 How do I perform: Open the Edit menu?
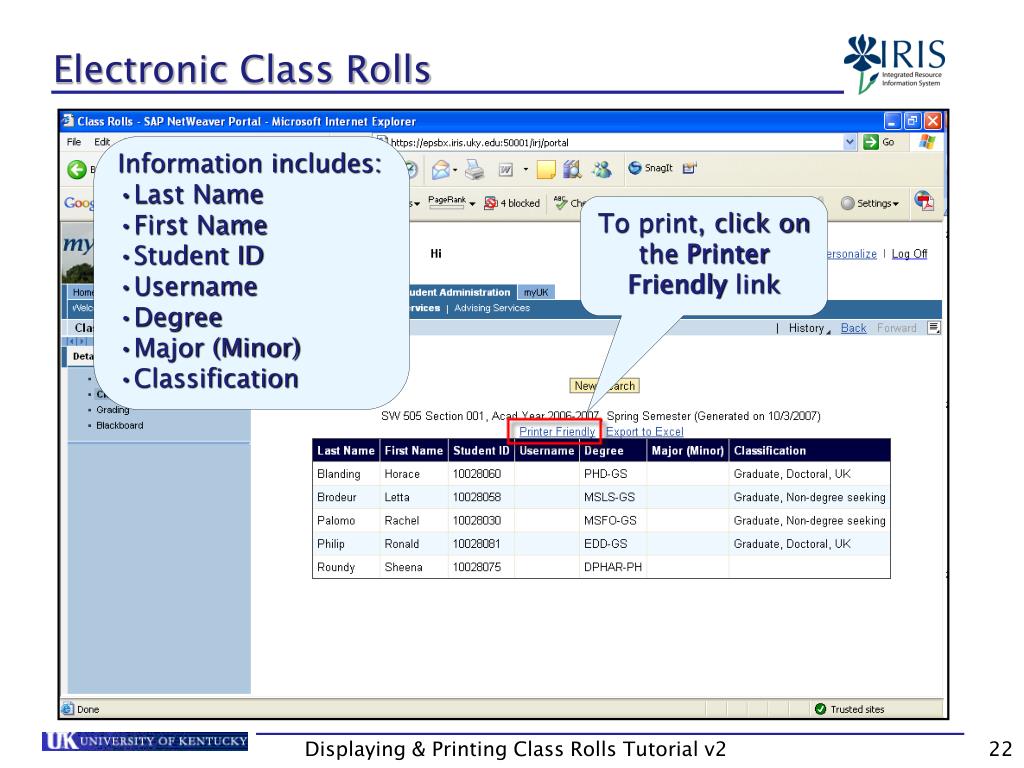[x=102, y=142]
